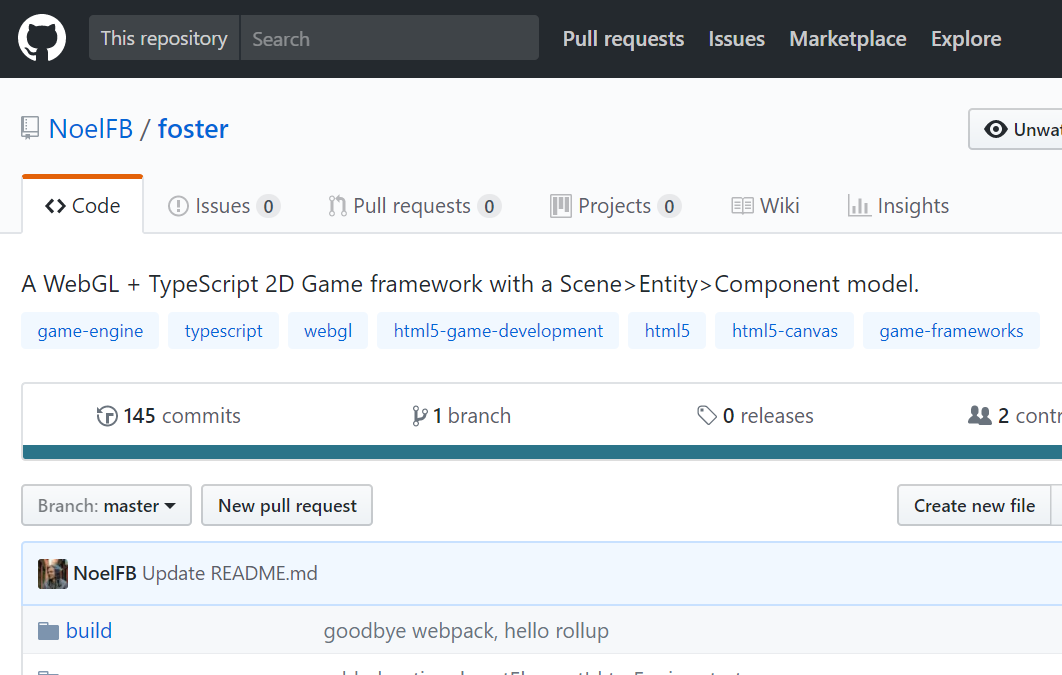1062x675 pixels.
Task: Open Pull requests in top navigation
Action: [623, 39]
